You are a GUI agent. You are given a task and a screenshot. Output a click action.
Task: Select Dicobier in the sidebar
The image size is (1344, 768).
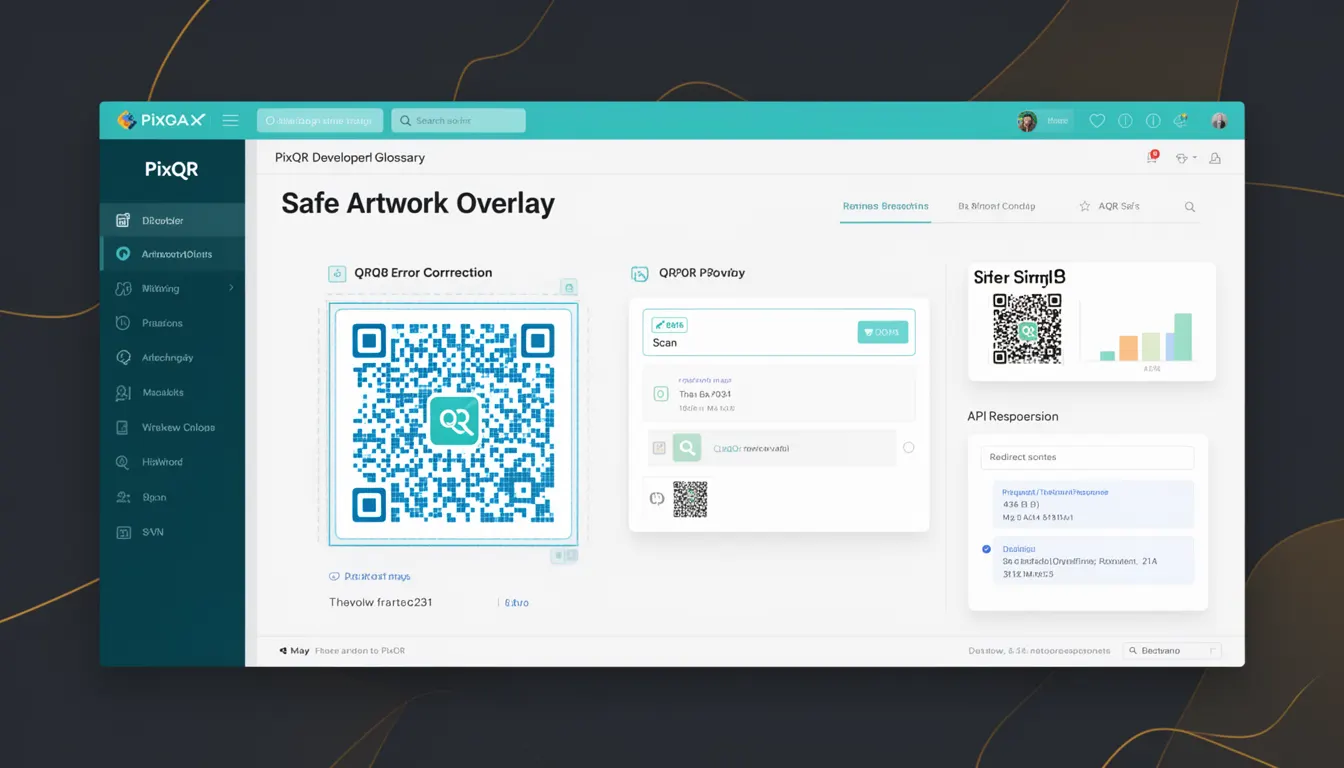[x=172, y=220]
